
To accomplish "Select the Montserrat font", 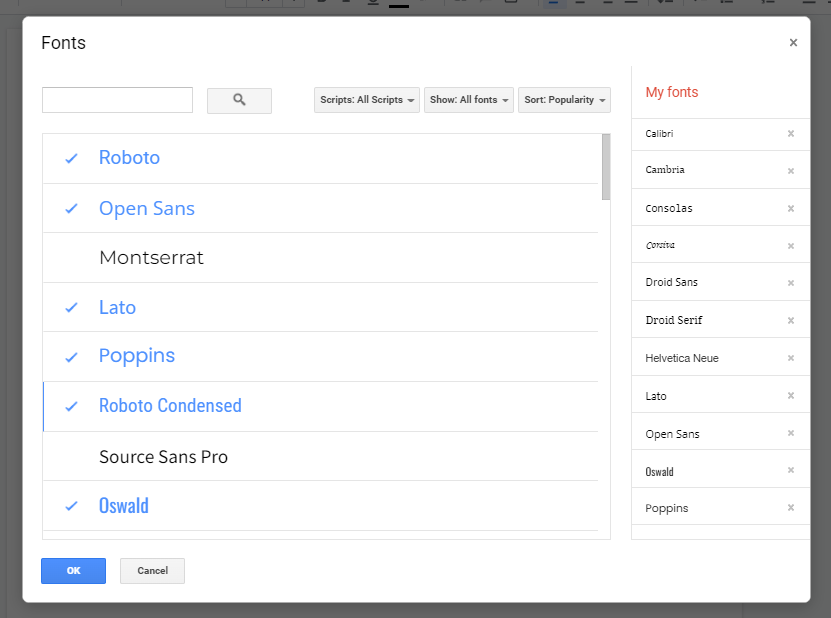I will click(151, 257).
